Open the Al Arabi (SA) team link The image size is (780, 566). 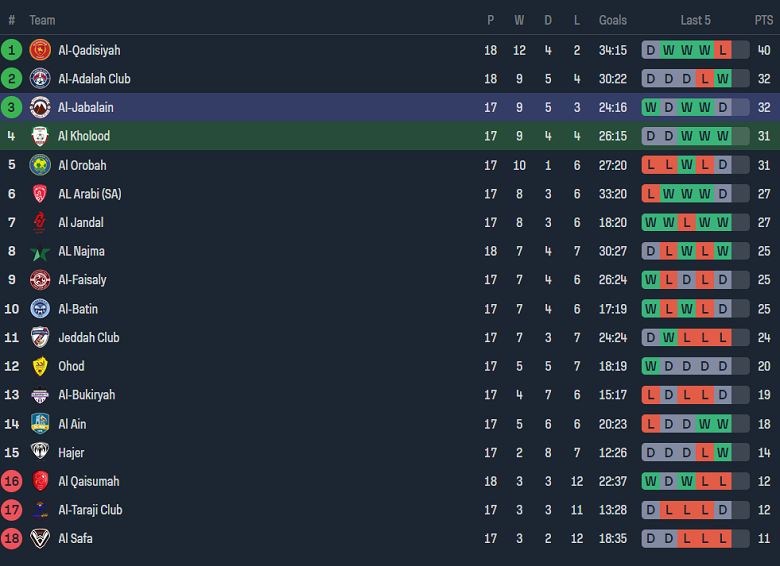(x=89, y=194)
